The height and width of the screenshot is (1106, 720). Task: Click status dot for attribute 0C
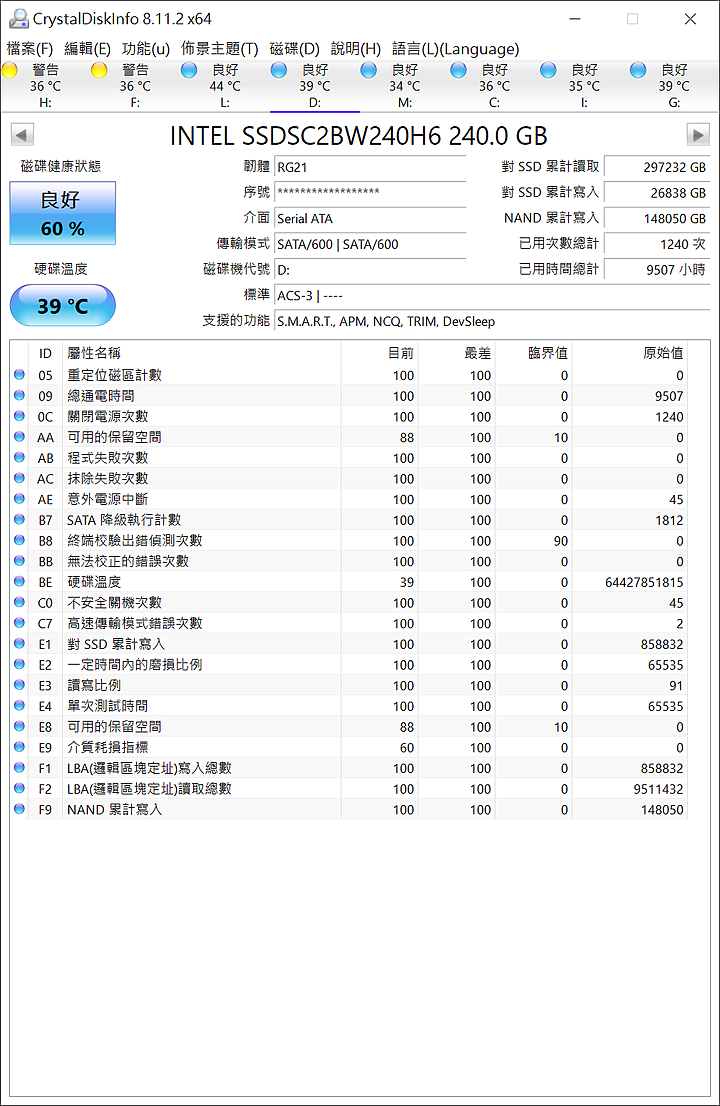coord(19,416)
